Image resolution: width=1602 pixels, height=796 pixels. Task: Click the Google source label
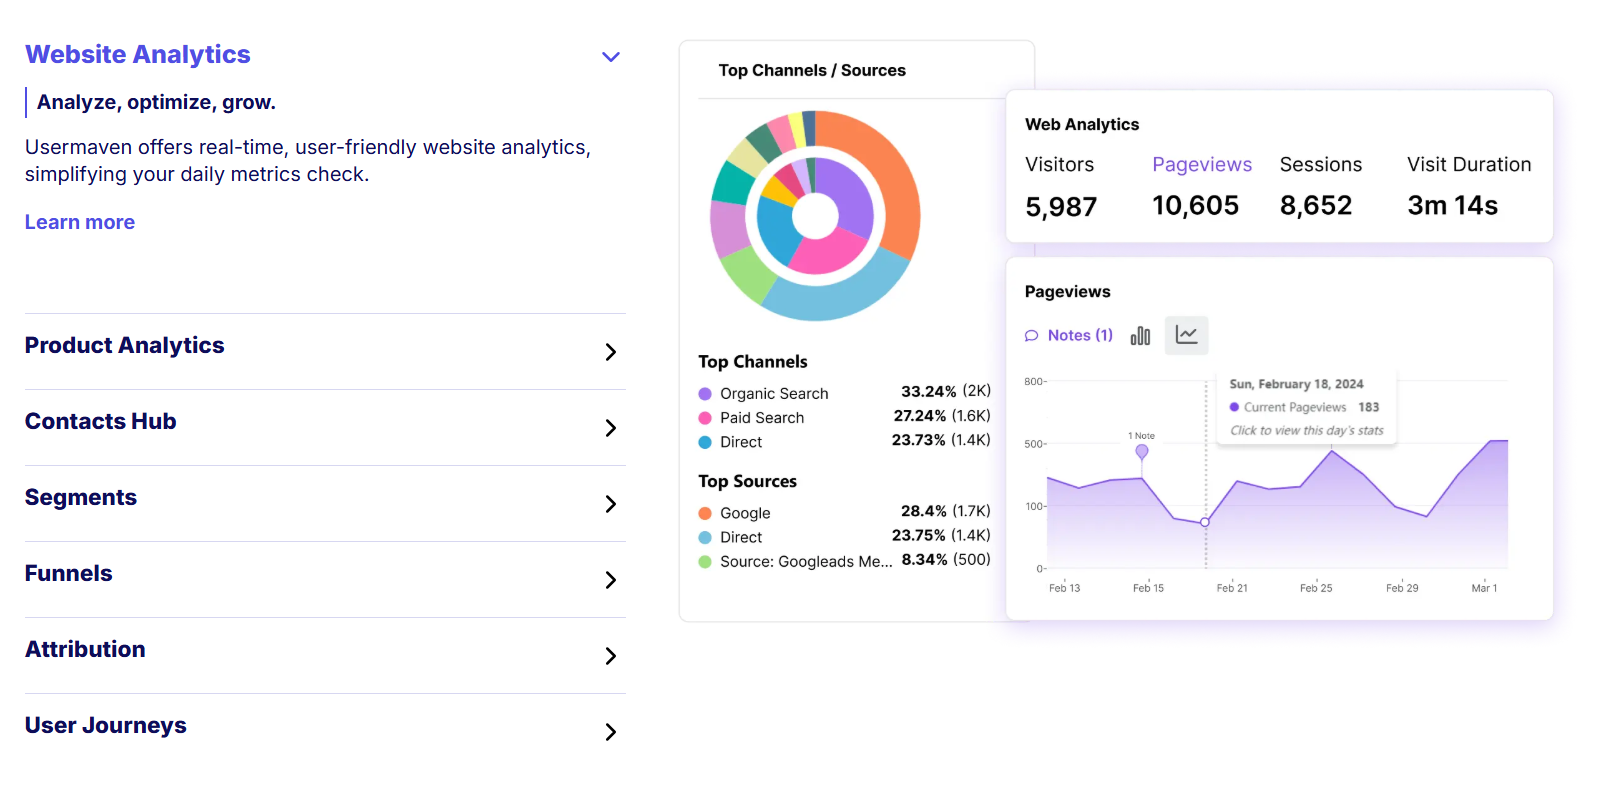(x=745, y=513)
